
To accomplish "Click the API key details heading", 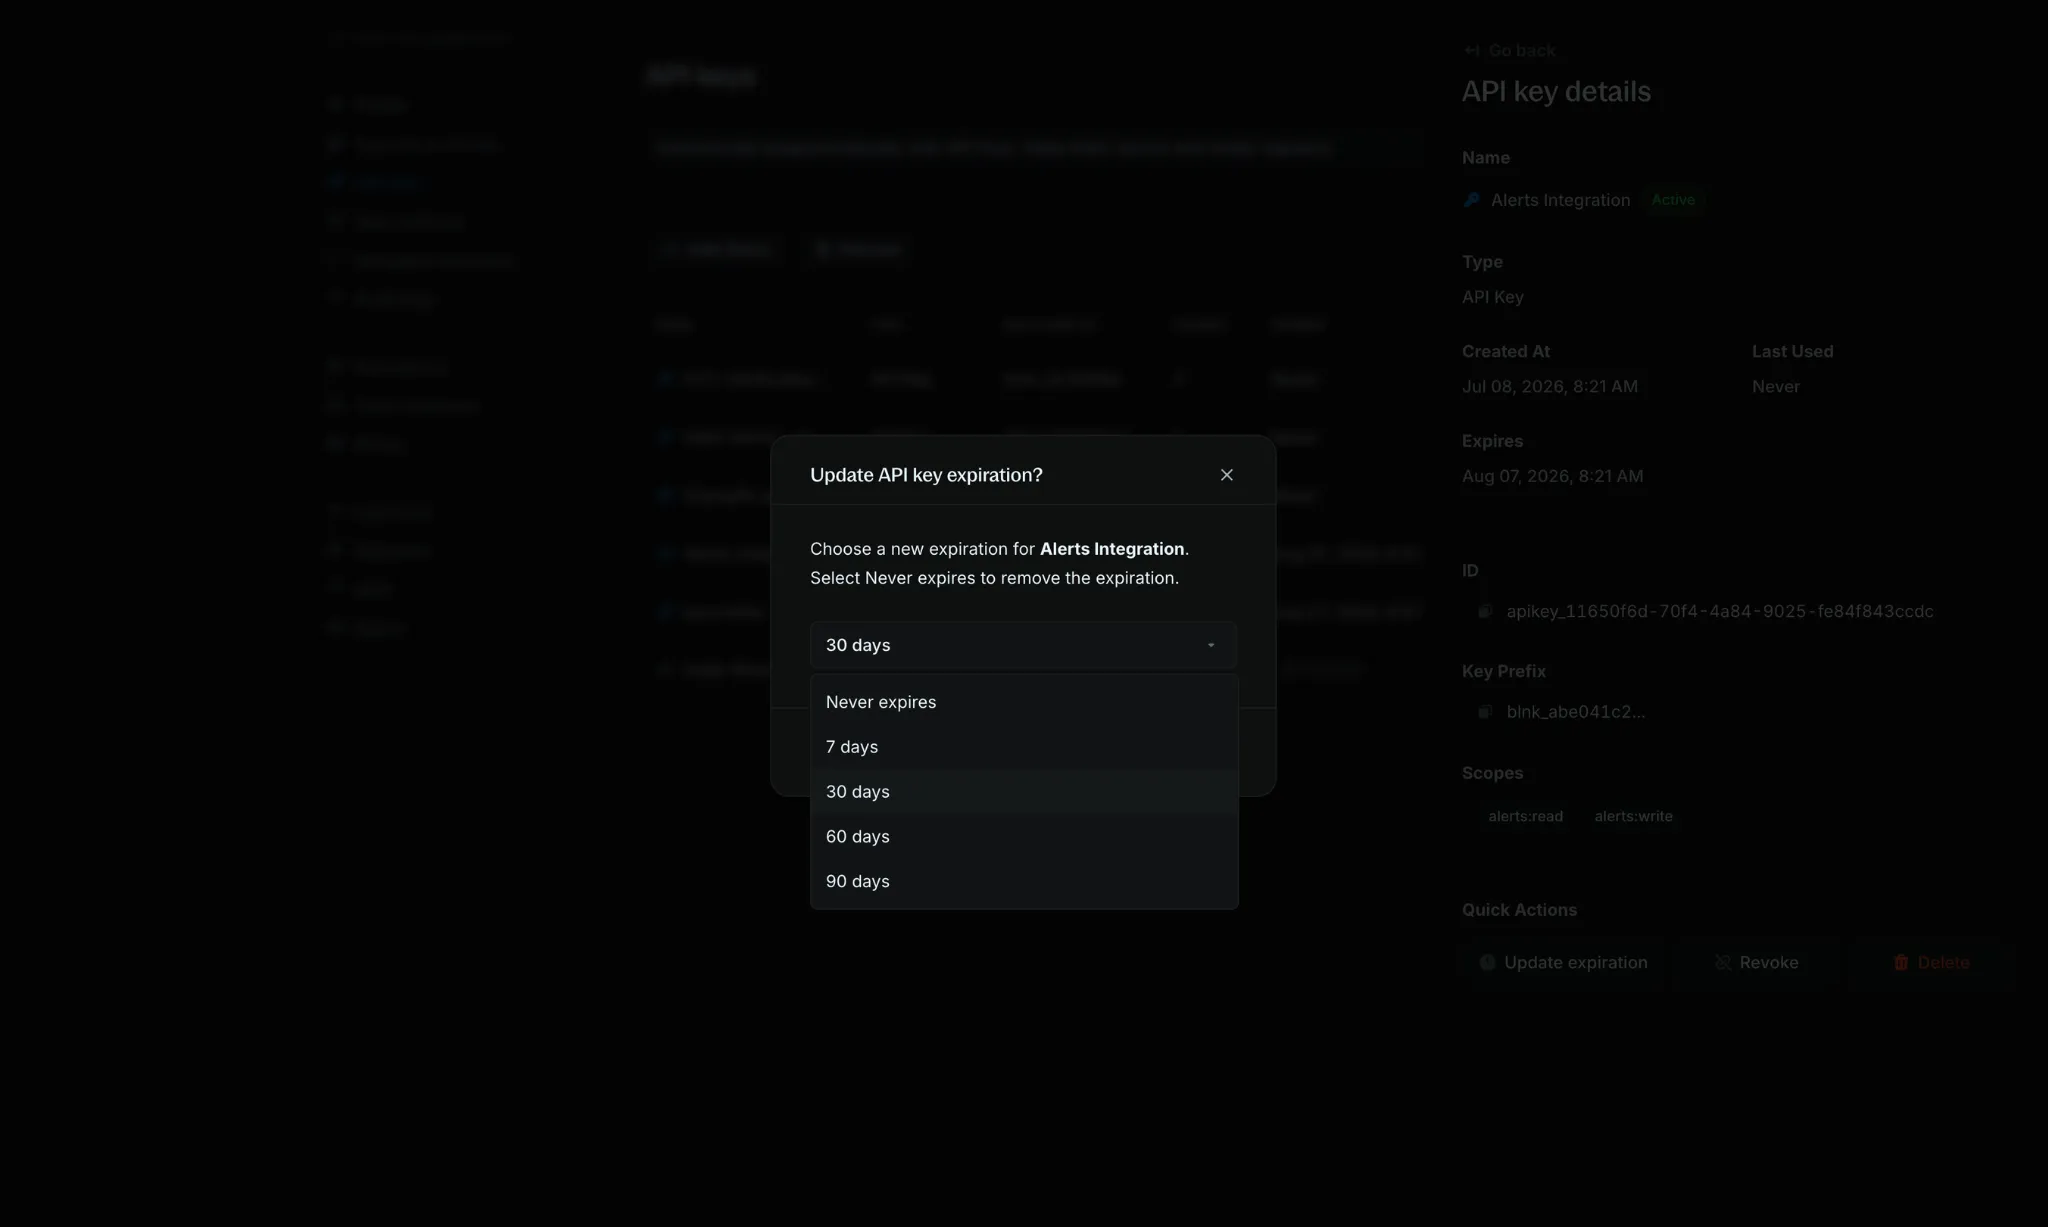I will 1556,92.
